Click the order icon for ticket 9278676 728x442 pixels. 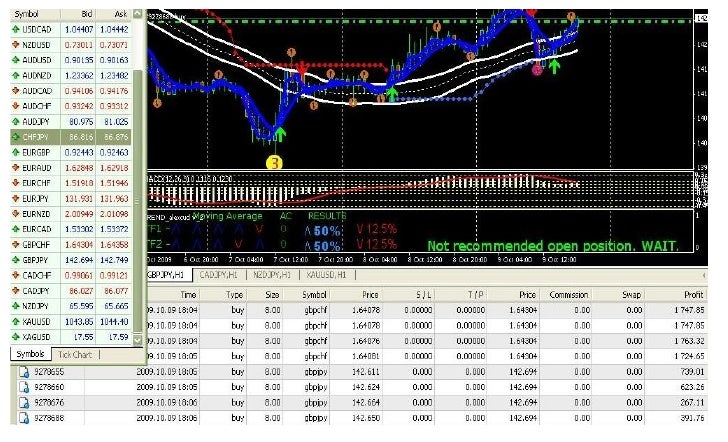point(24,403)
